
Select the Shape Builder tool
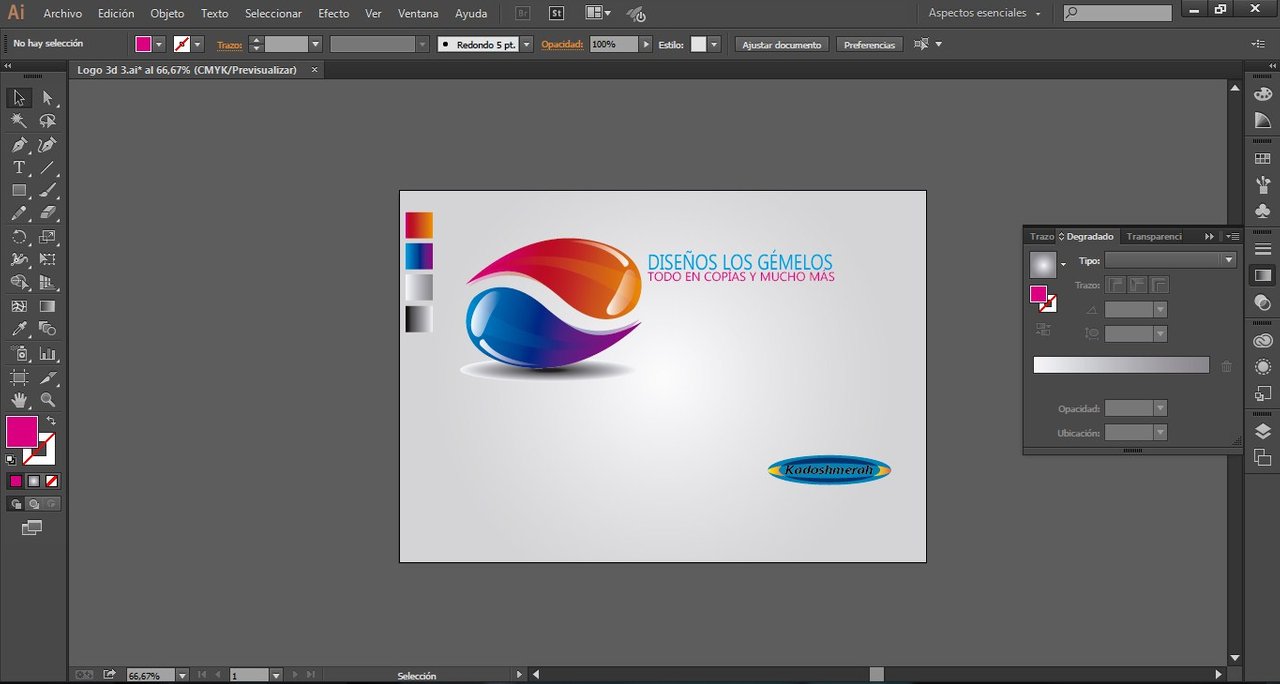19,283
